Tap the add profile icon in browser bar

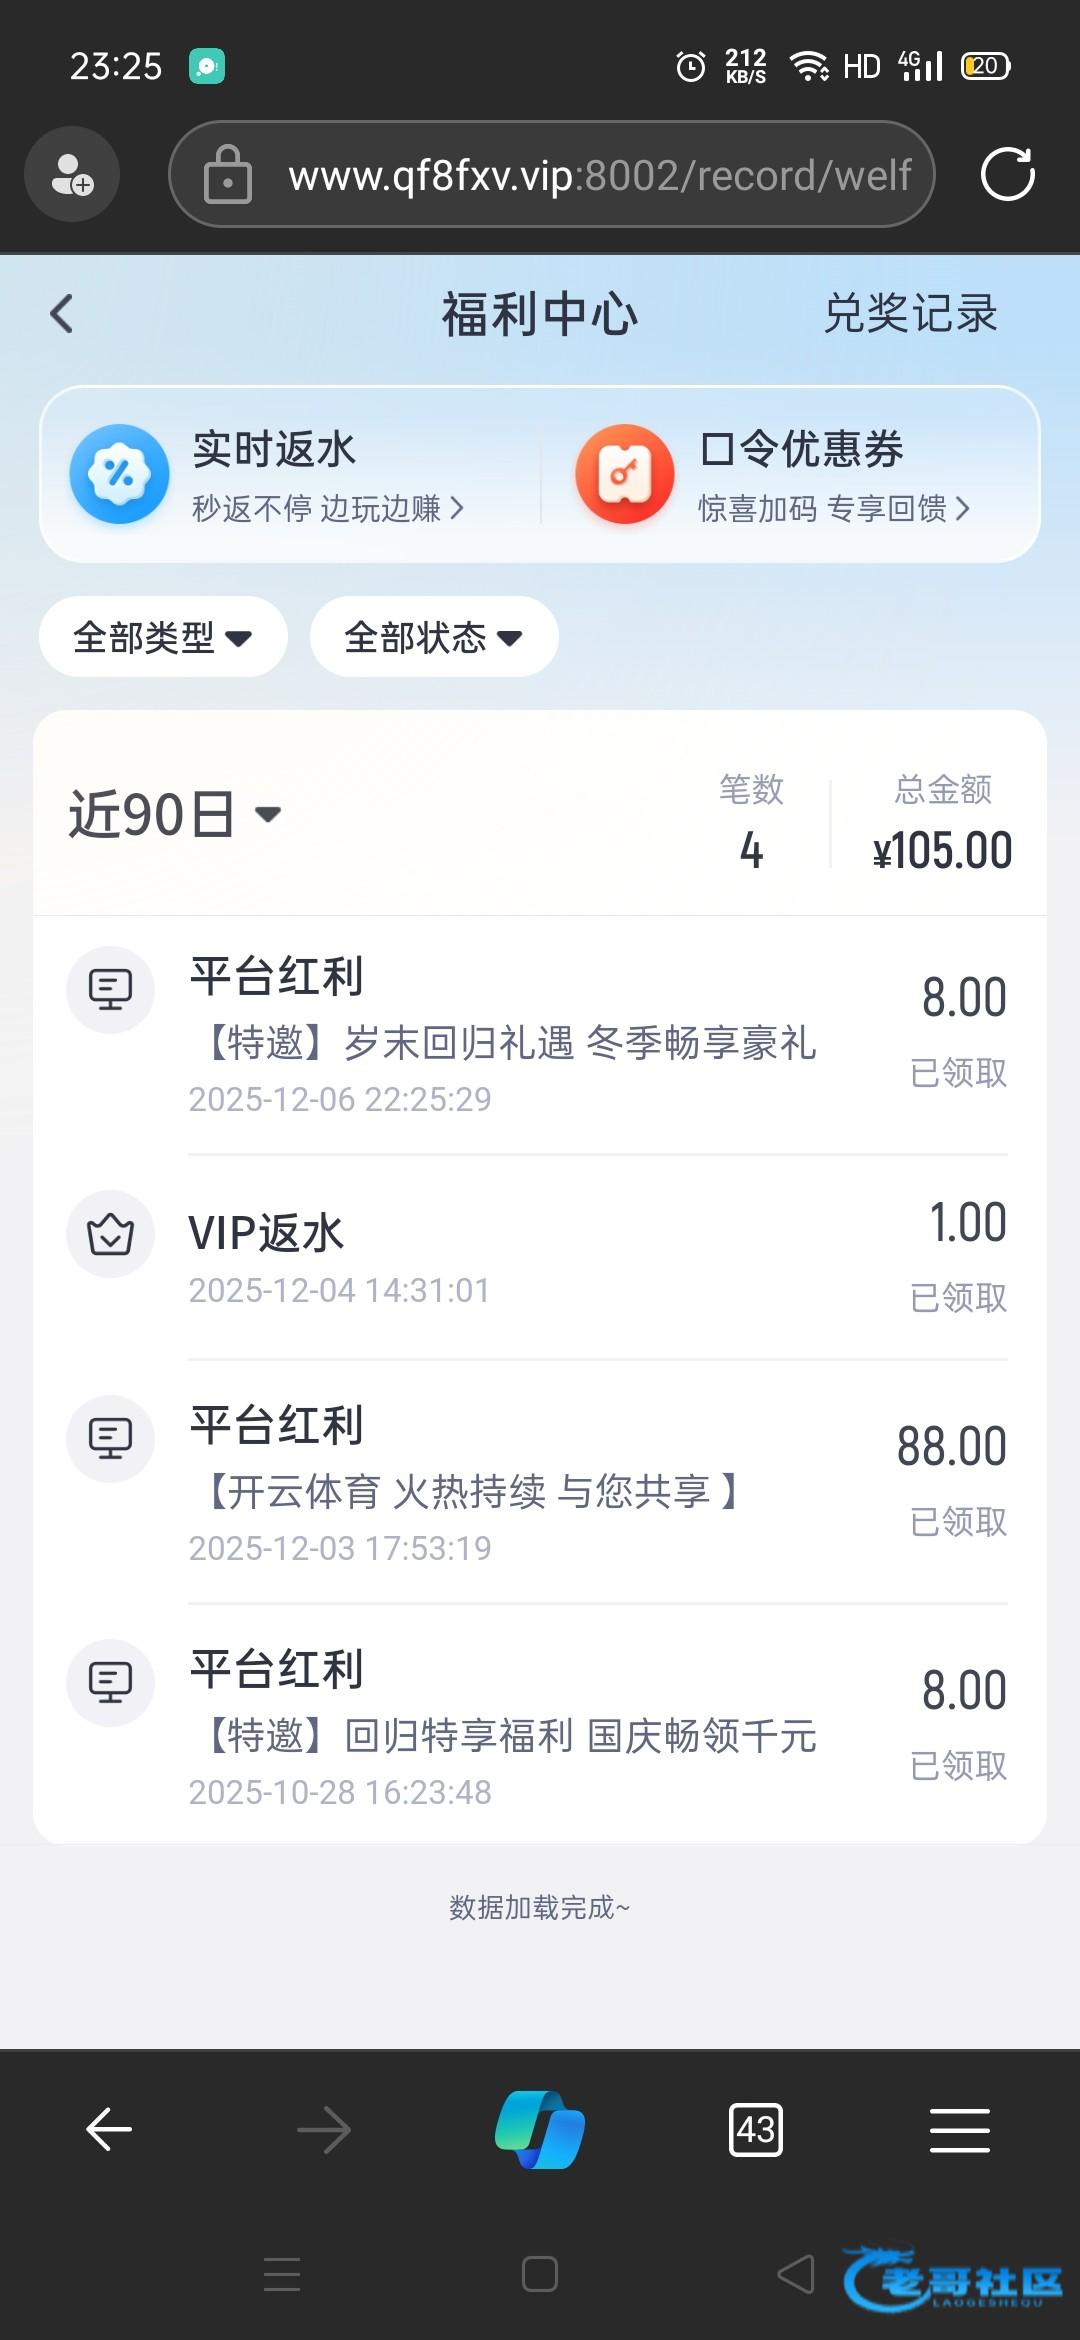[x=72, y=175]
